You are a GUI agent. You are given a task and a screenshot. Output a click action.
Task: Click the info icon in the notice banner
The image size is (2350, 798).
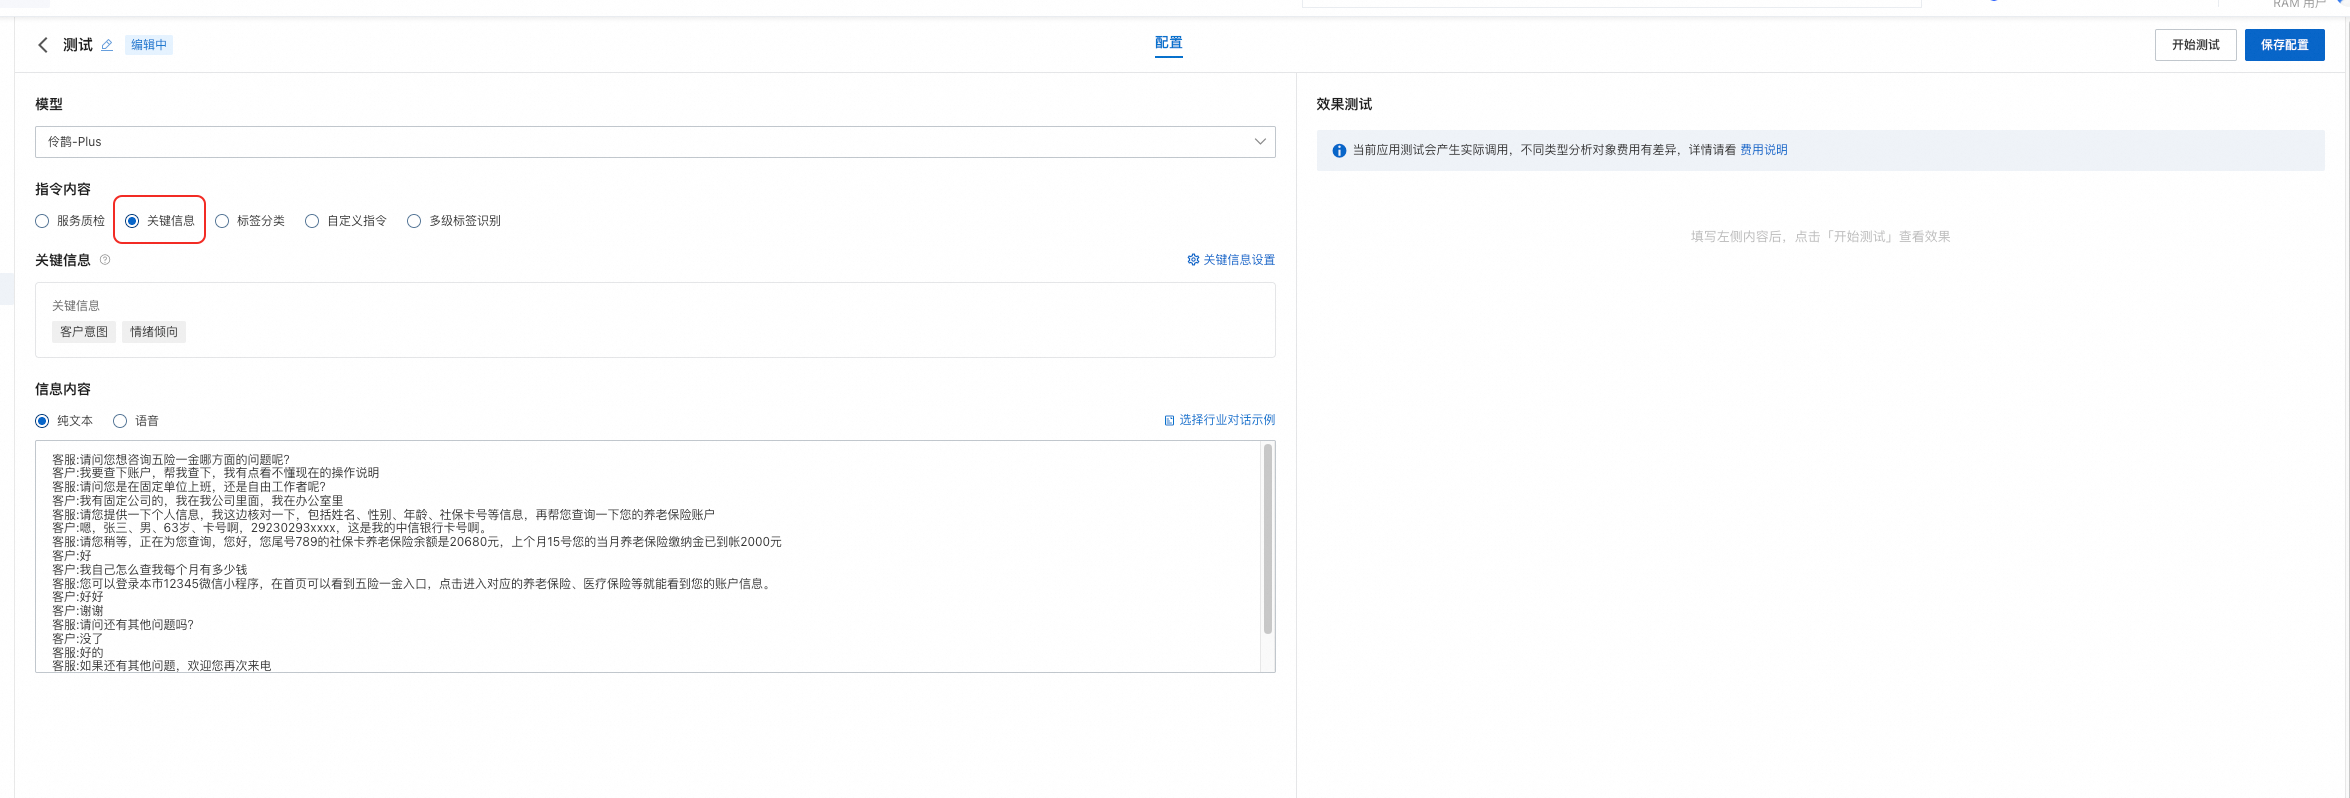pyautogui.click(x=1339, y=150)
